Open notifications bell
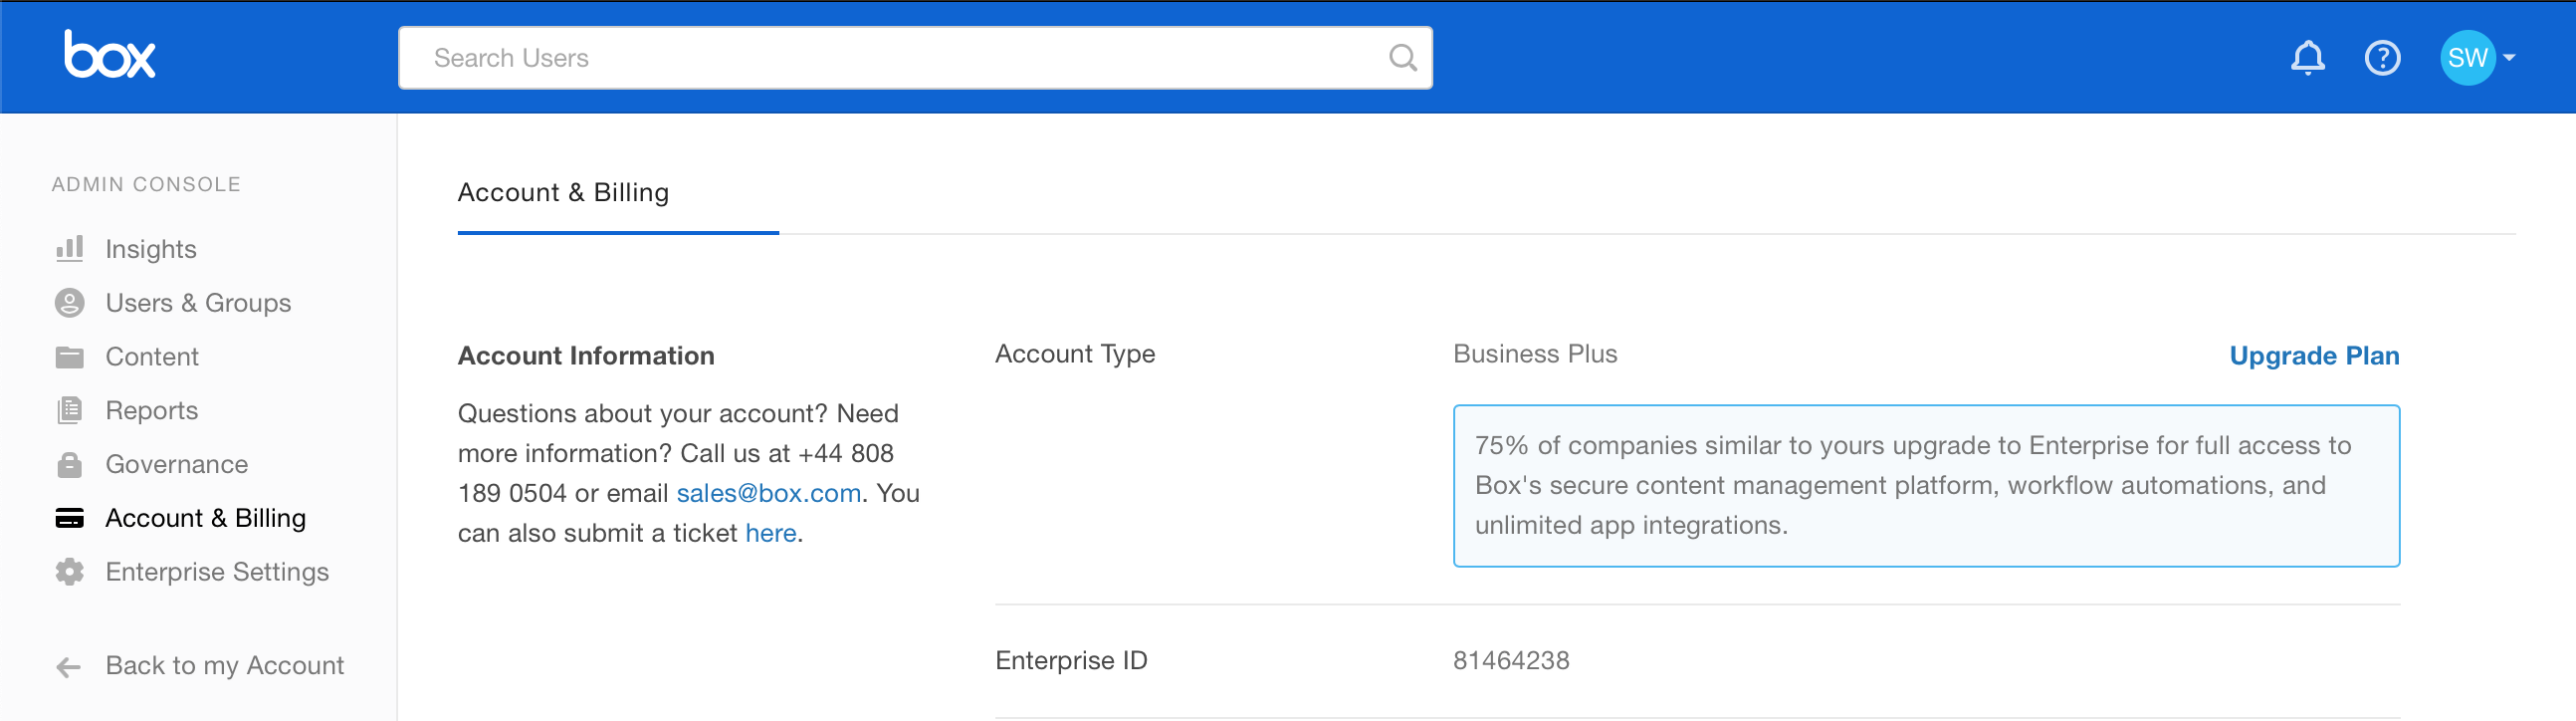Image resolution: width=2576 pixels, height=721 pixels. [x=2307, y=57]
